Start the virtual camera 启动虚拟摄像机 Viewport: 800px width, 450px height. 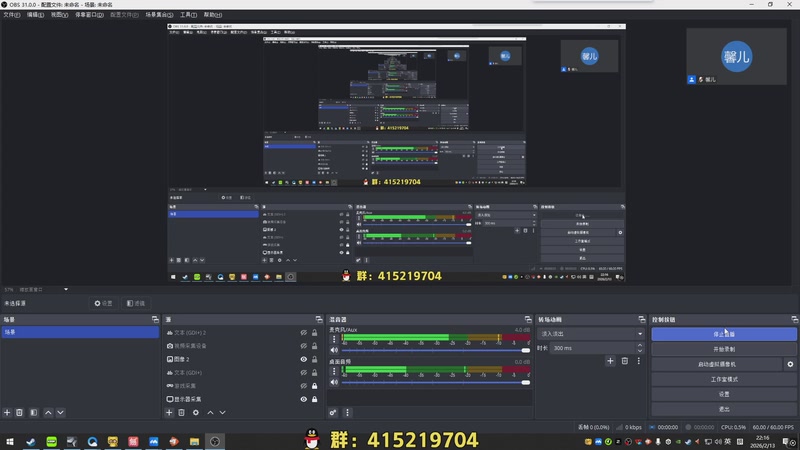tap(717, 364)
